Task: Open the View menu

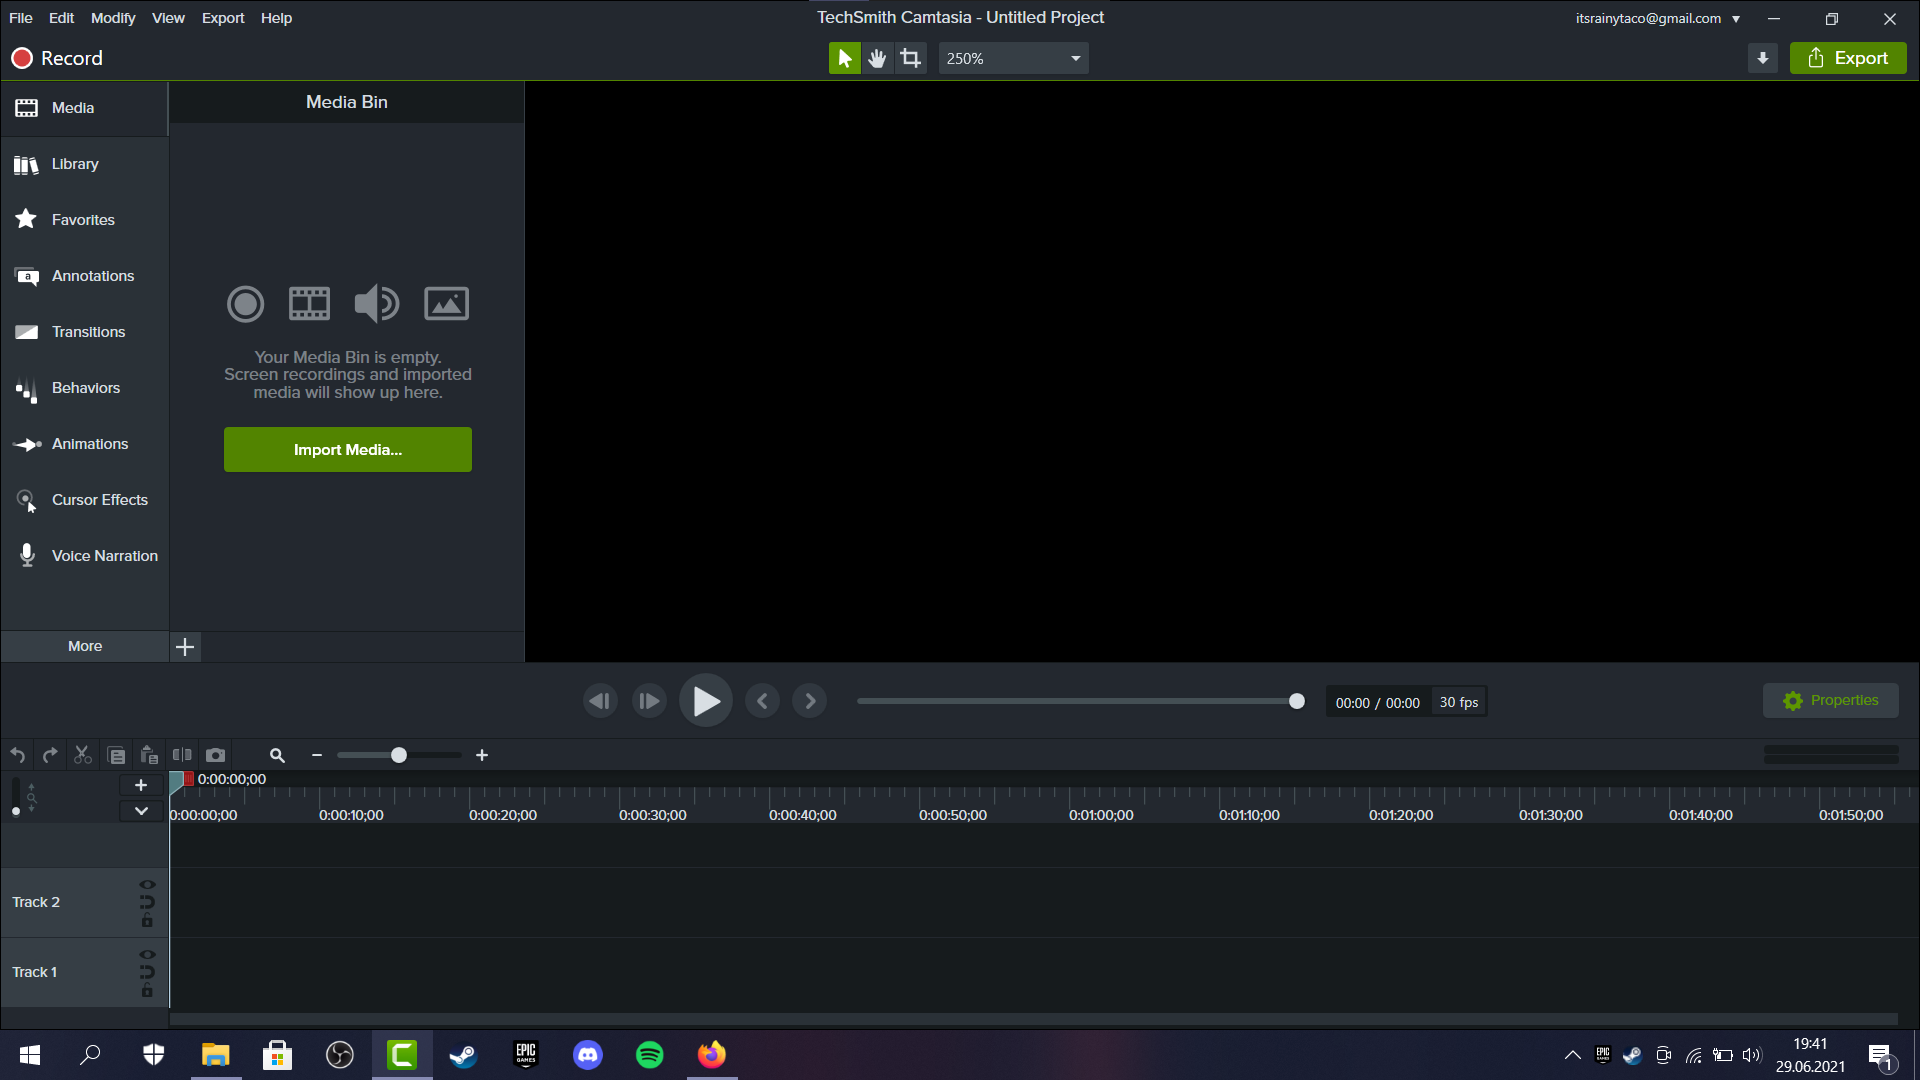Action: pos(168,18)
